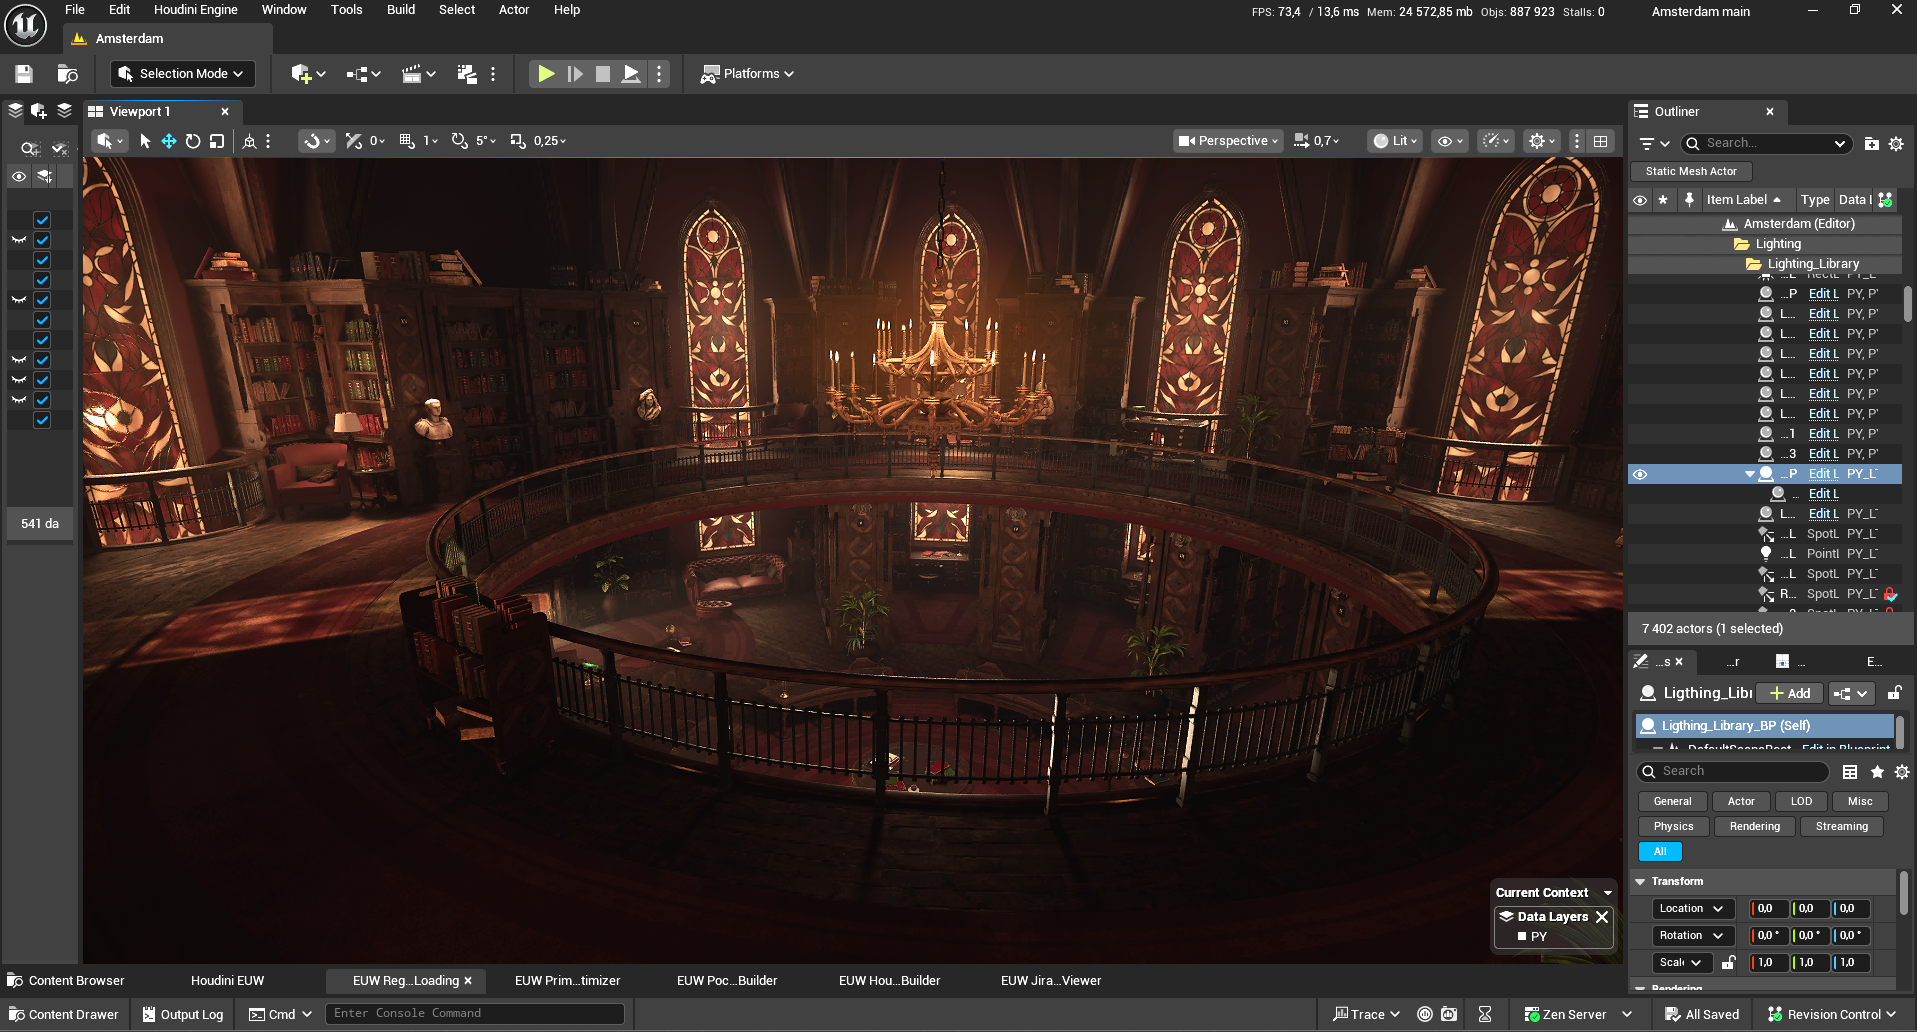Click the add folder icon in Outliner

[x=1872, y=144]
